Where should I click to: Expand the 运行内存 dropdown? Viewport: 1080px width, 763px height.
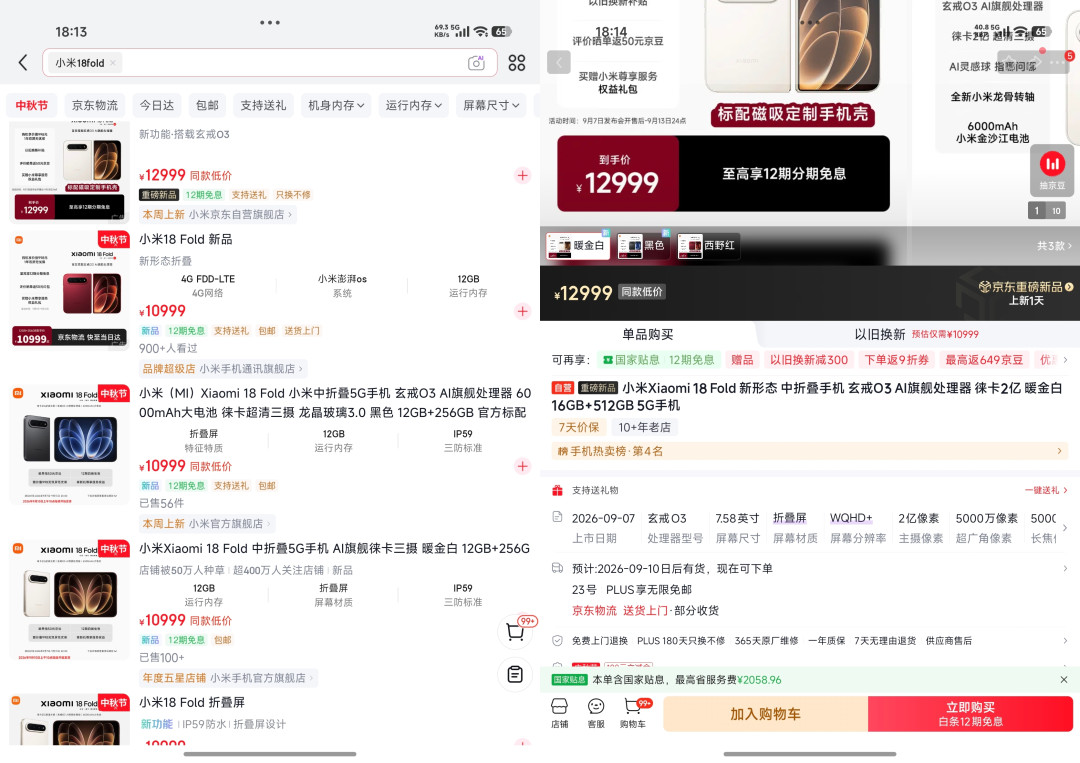(413, 105)
